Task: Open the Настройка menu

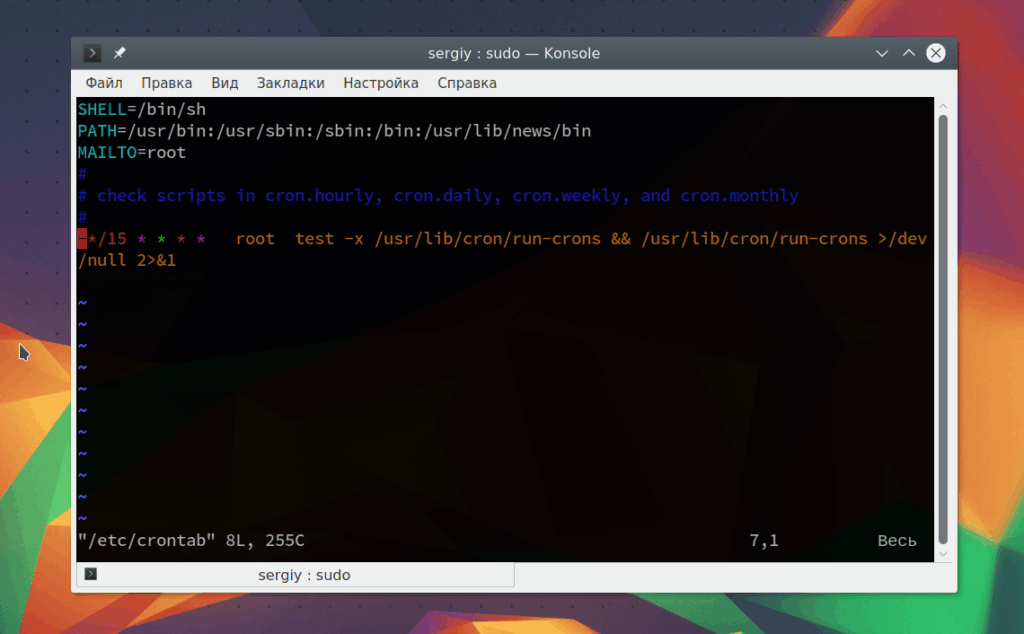Action: 381,83
